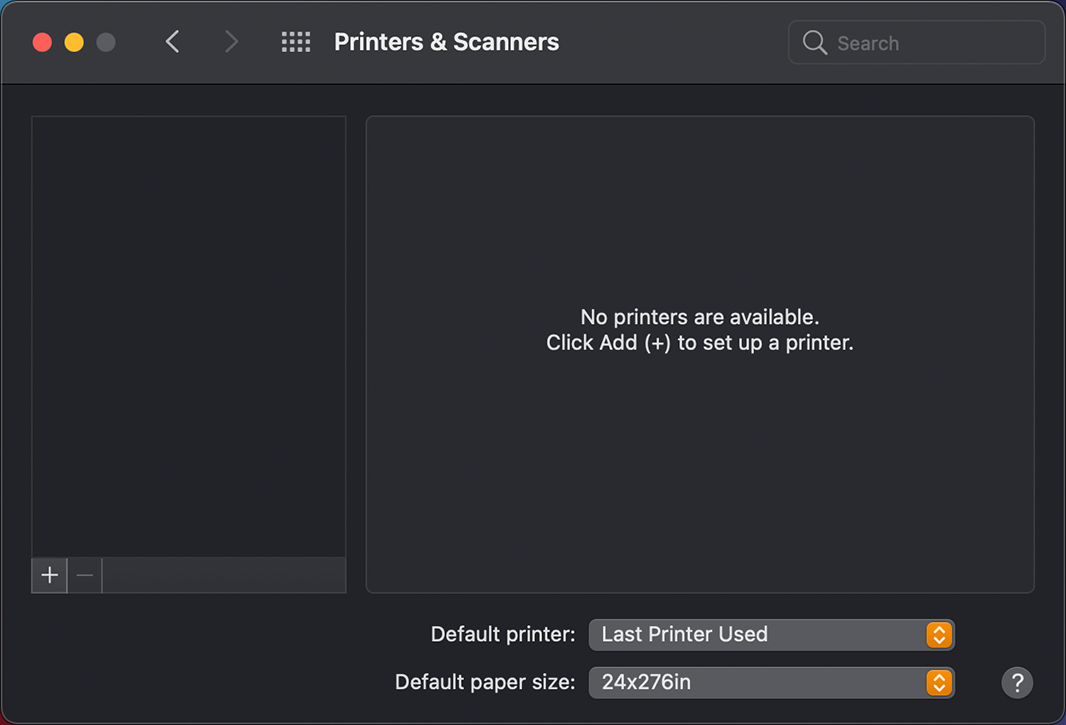Click the remove (−) printer button
Viewport: 1066px width, 725px height.
tap(85, 575)
